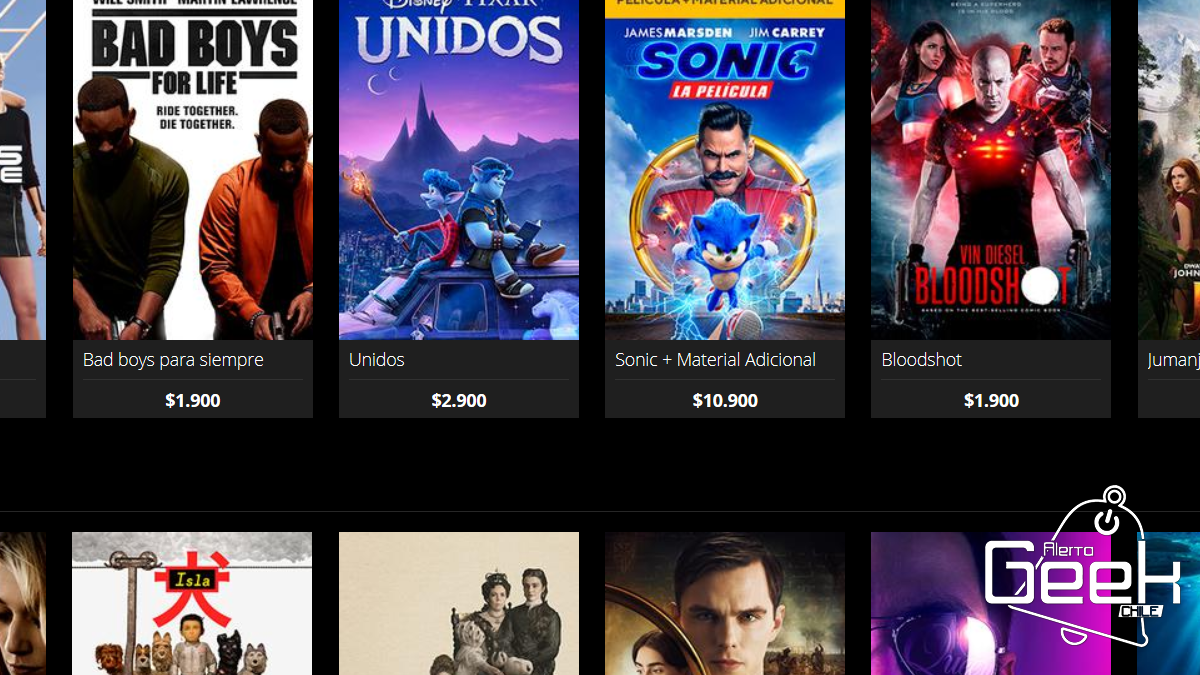Click the Bad boys para siempre title
The height and width of the screenshot is (675, 1200).
173,360
